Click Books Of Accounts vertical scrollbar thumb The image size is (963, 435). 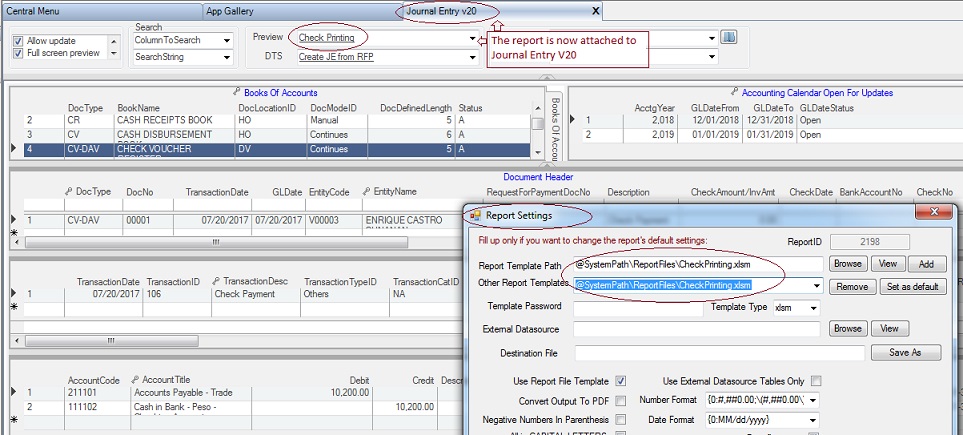[537, 123]
